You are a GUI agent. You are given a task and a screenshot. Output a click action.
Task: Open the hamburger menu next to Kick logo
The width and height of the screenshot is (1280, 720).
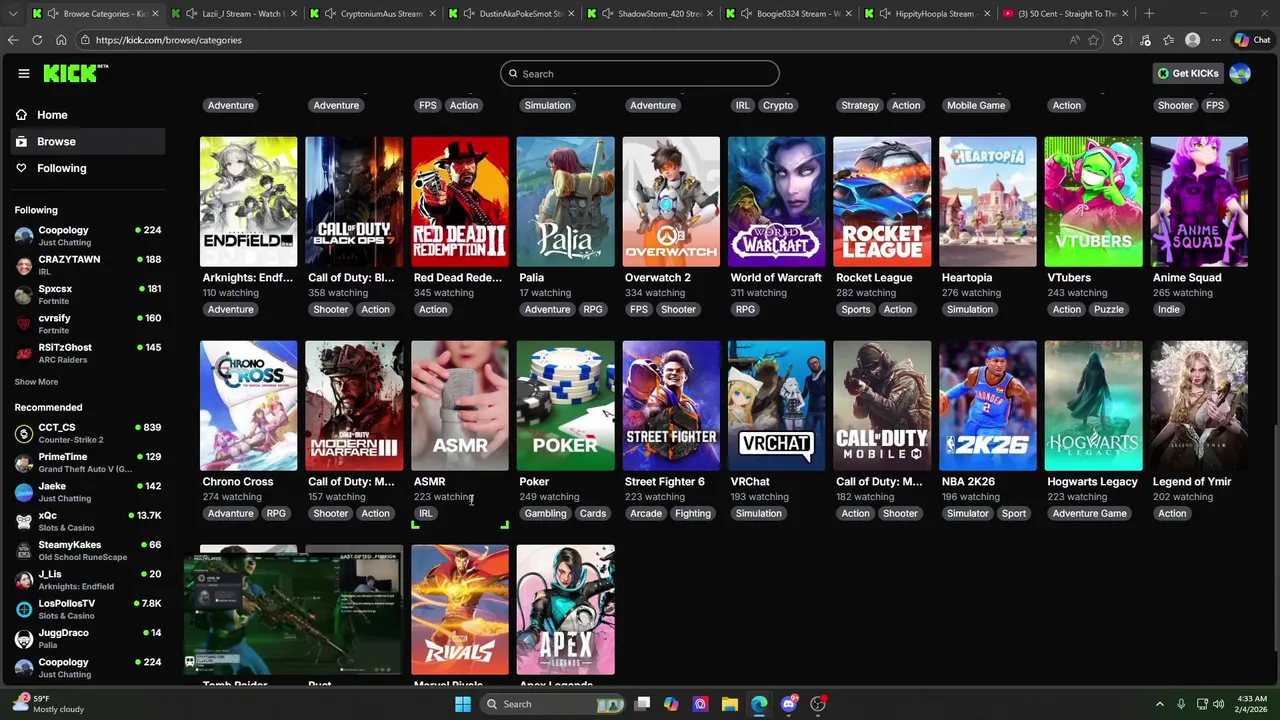tap(23, 73)
